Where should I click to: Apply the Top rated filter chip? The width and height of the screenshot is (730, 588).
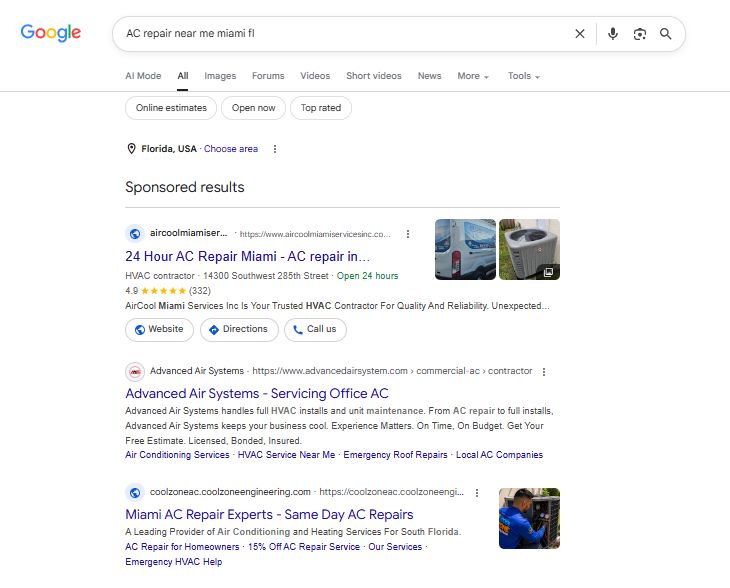pyautogui.click(x=321, y=108)
